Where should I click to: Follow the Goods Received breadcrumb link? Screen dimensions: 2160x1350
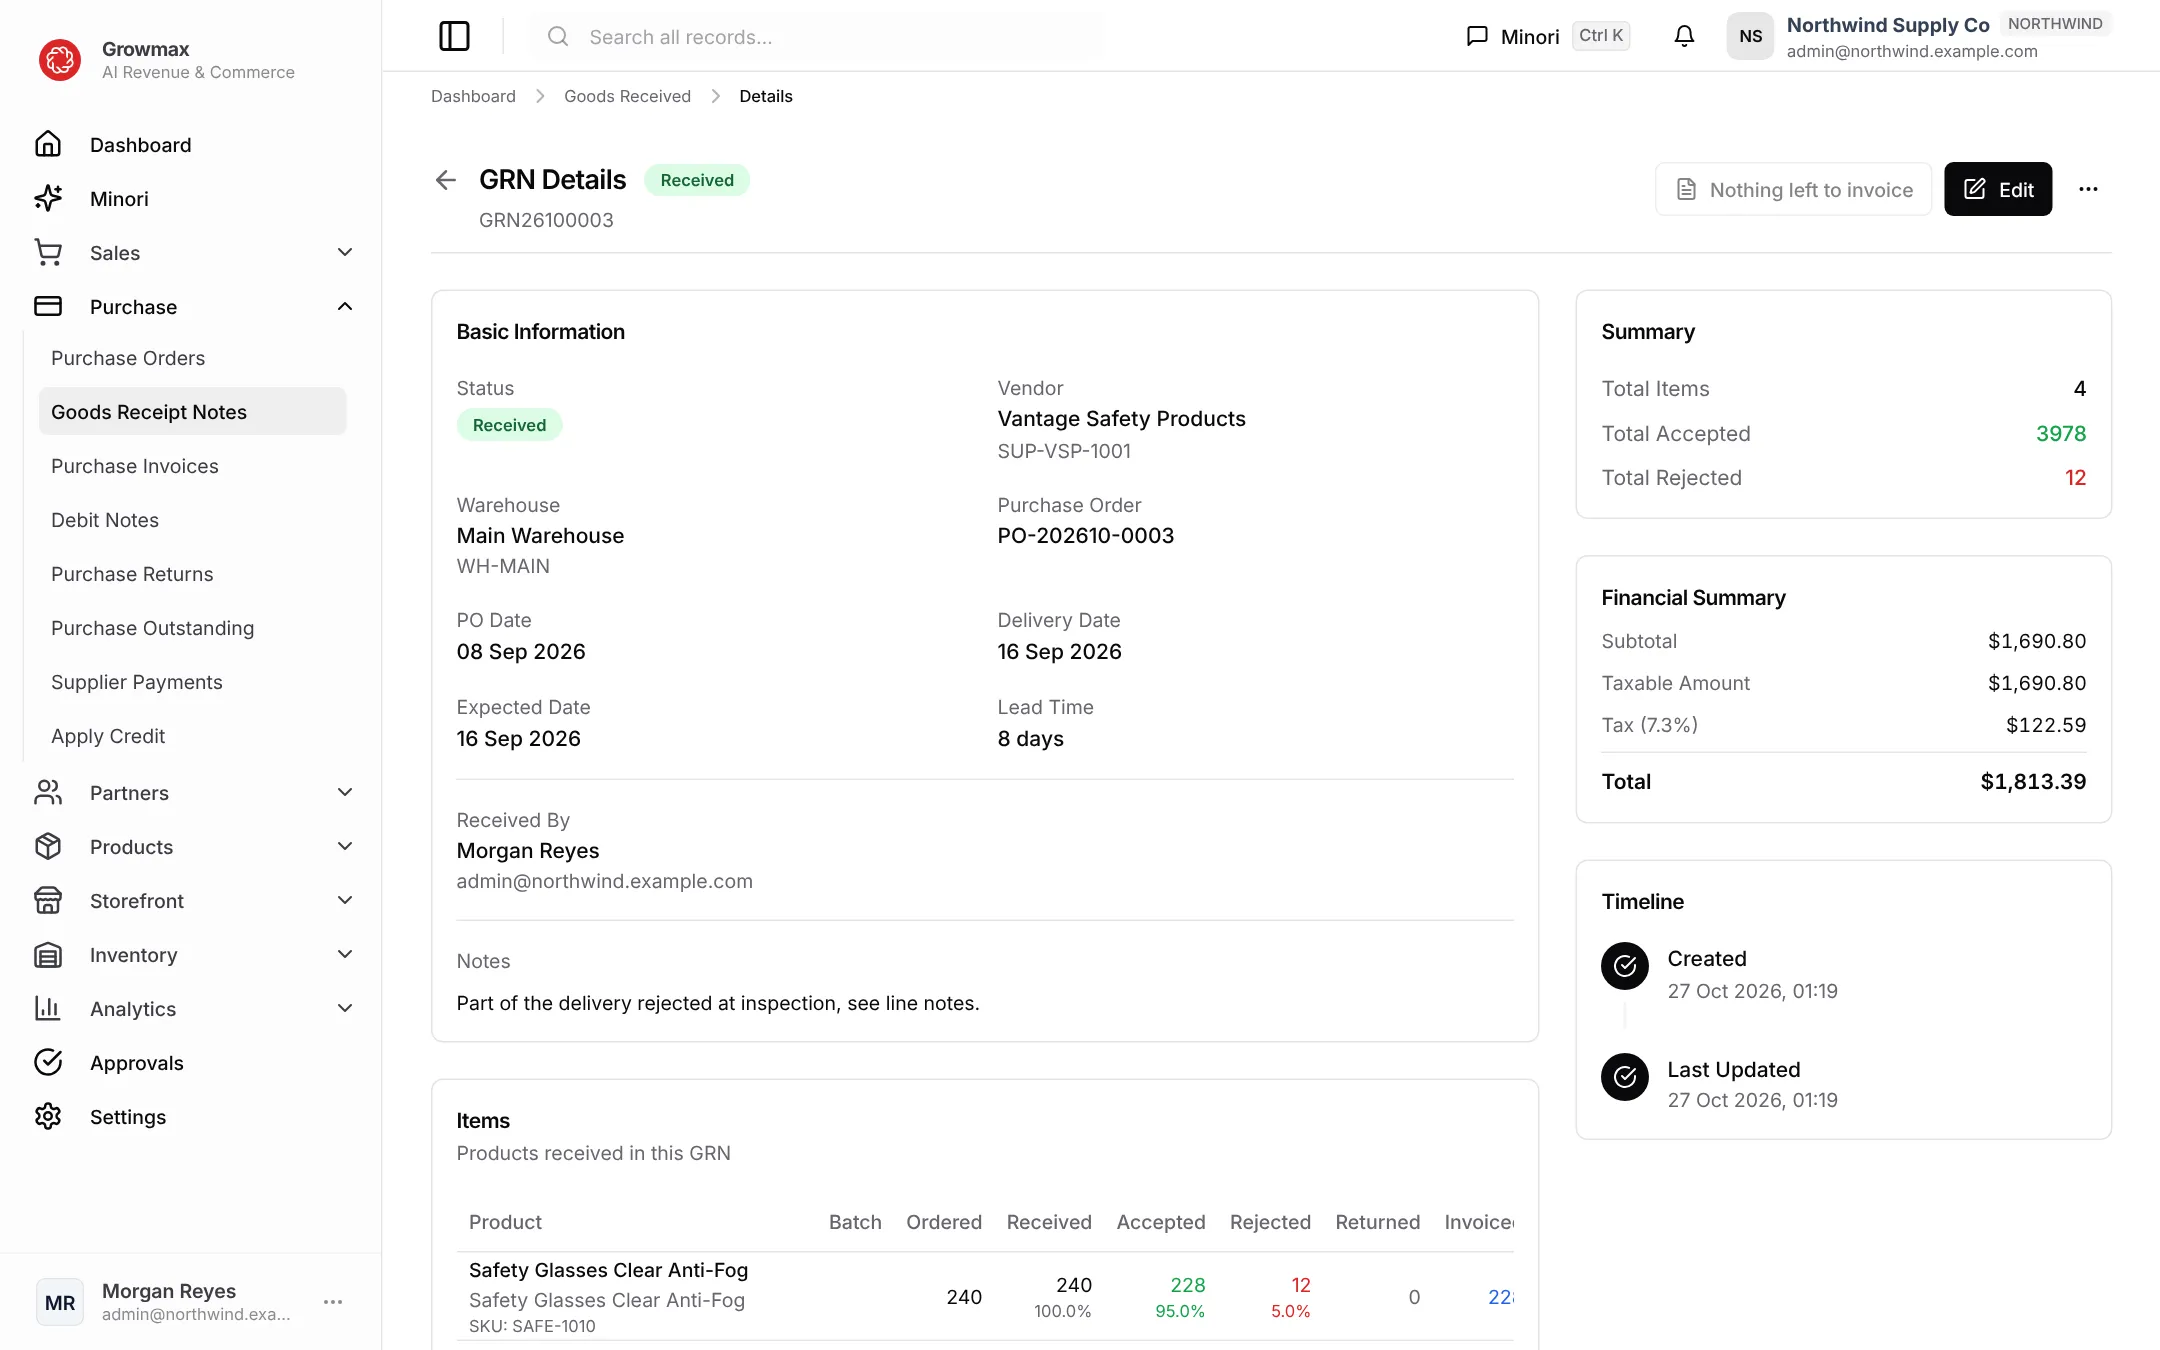(x=627, y=96)
